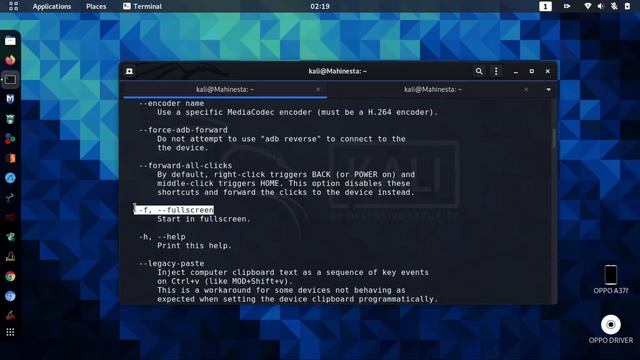Click the terminal vertical scrollbar
The image size is (640, 360).
point(554,139)
